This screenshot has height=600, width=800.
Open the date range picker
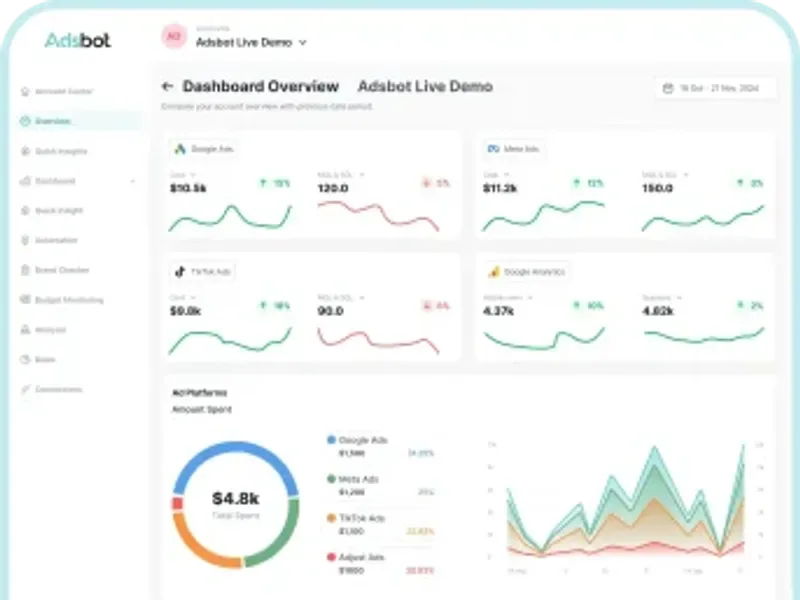tap(715, 88)
